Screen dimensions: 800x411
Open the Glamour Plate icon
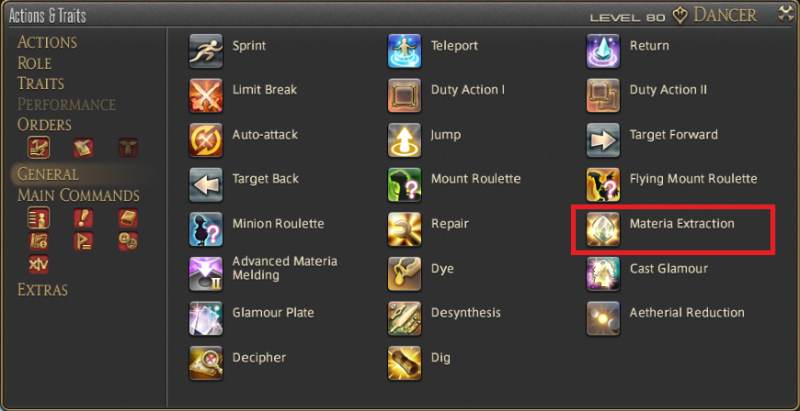point(206,319)
